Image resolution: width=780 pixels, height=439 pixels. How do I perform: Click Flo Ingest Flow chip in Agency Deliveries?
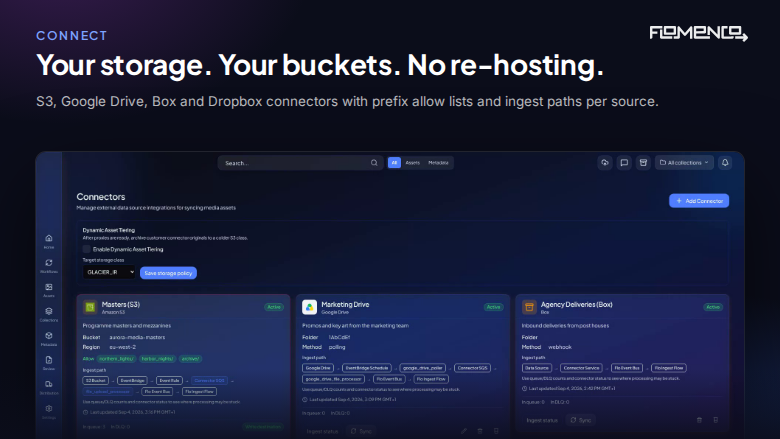pos(669,368)
